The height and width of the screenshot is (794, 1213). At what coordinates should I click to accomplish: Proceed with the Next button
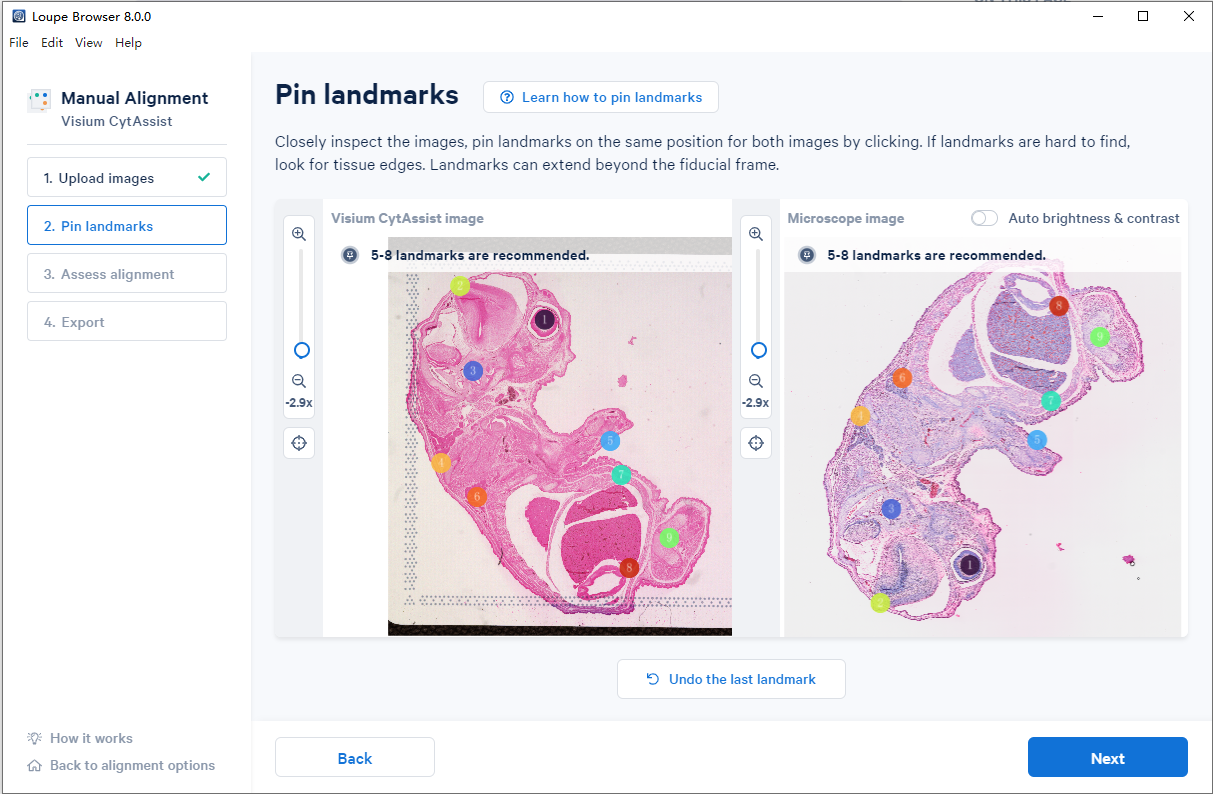tap(1108, 757)
